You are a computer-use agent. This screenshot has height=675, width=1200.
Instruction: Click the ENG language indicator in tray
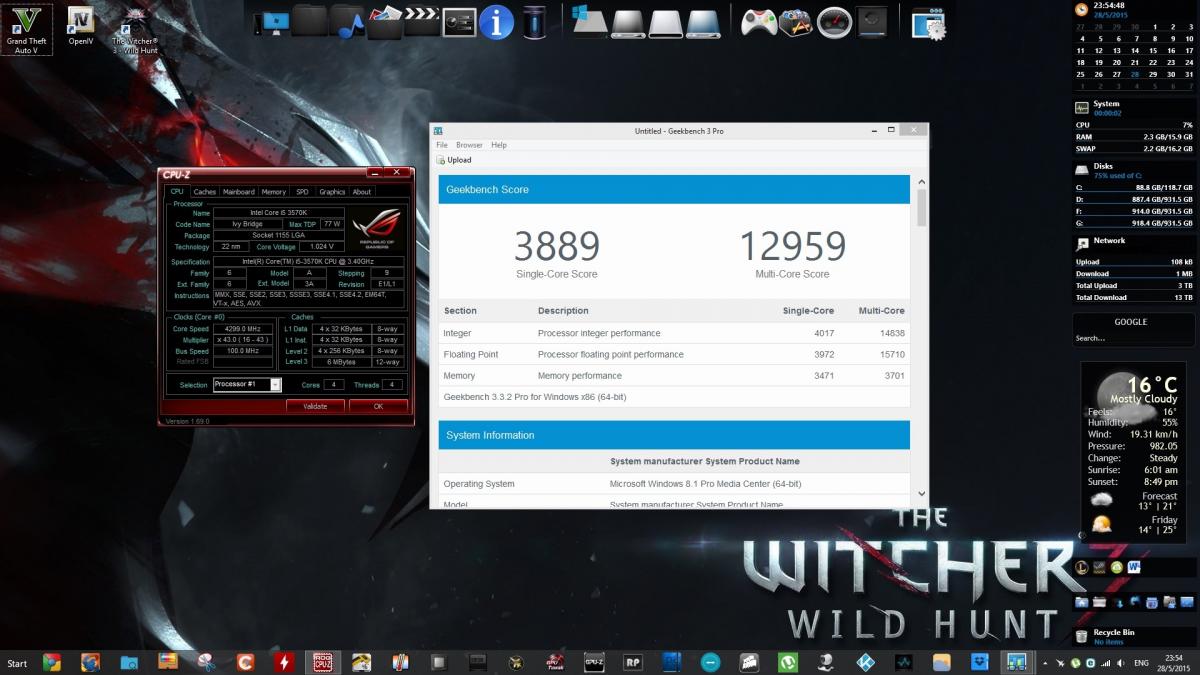pyautogui.click(x=1140, y=662)
